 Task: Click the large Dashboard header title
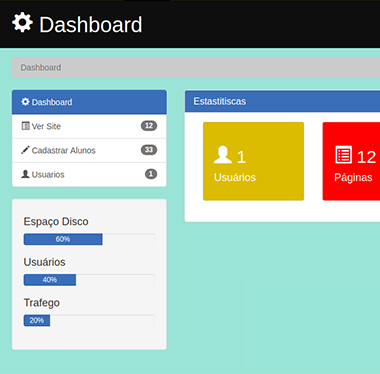[91, 25]
